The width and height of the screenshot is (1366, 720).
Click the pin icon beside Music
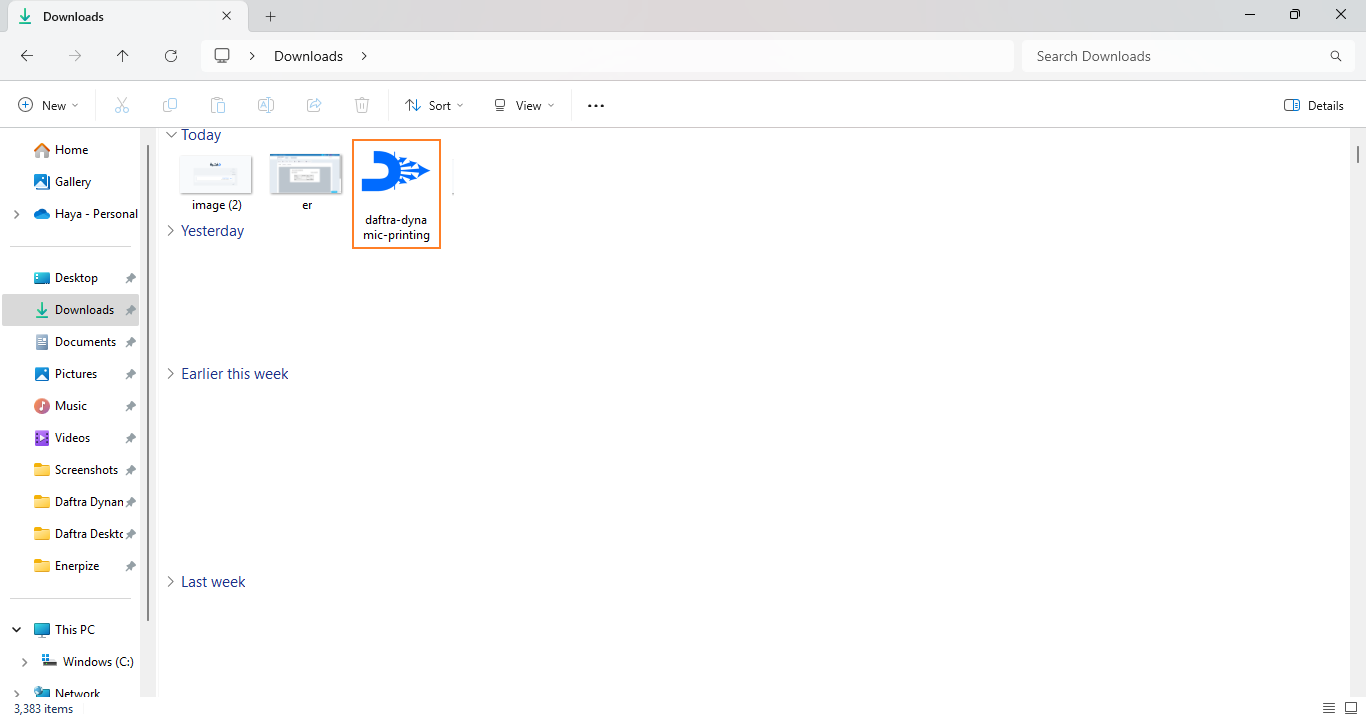[130, 406]
